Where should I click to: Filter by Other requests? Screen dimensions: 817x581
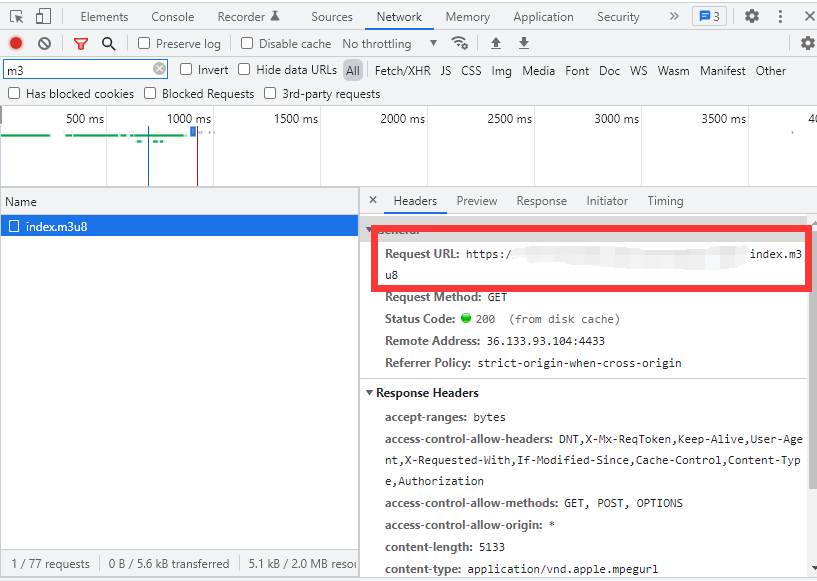coord(771,70)
